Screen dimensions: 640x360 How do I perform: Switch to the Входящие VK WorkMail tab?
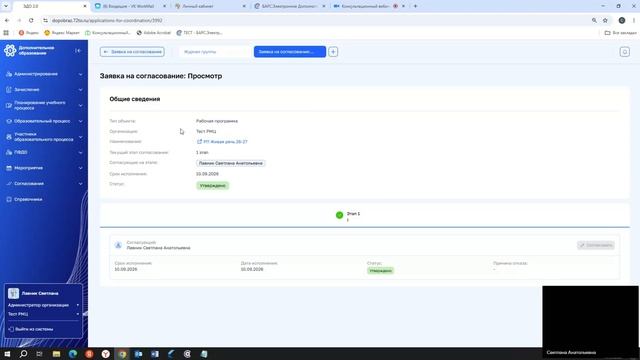[131, 6]
